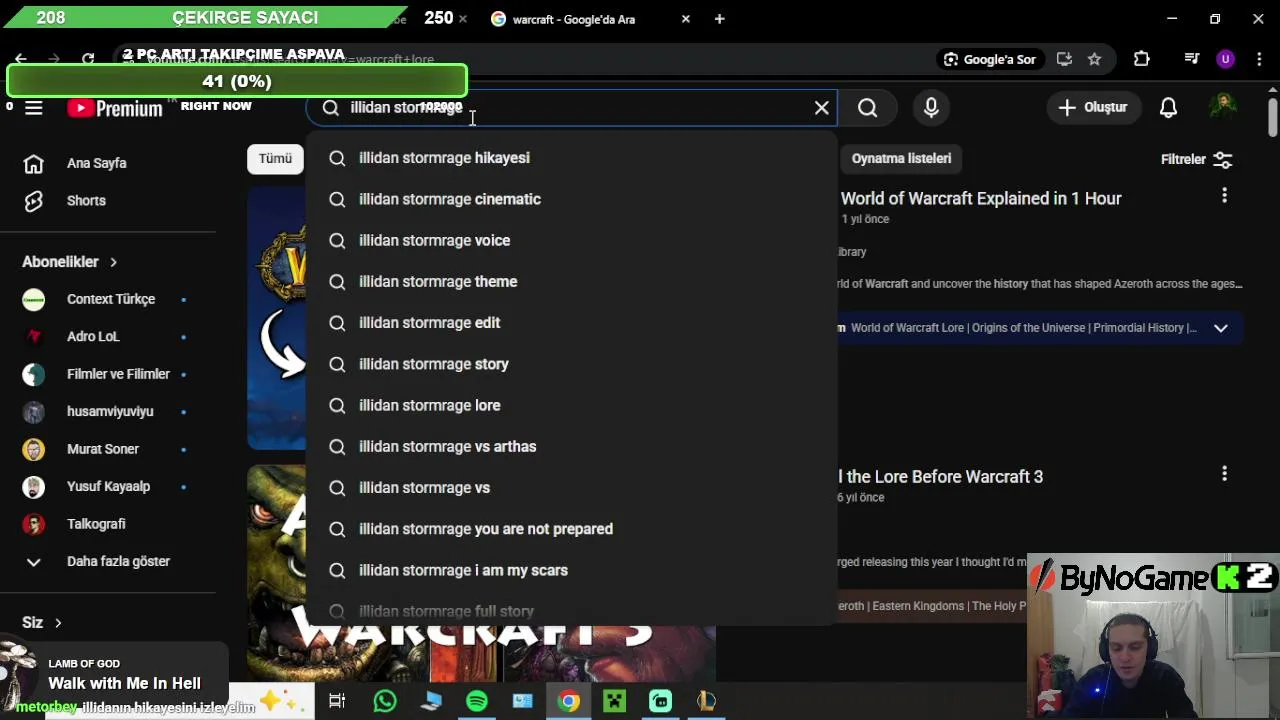The width and height of the screenshot is (1280, 720).
Task: Open options for Lore Before Warcraft 3 video
Action: pyautogui.click(x=1224, y=474)
